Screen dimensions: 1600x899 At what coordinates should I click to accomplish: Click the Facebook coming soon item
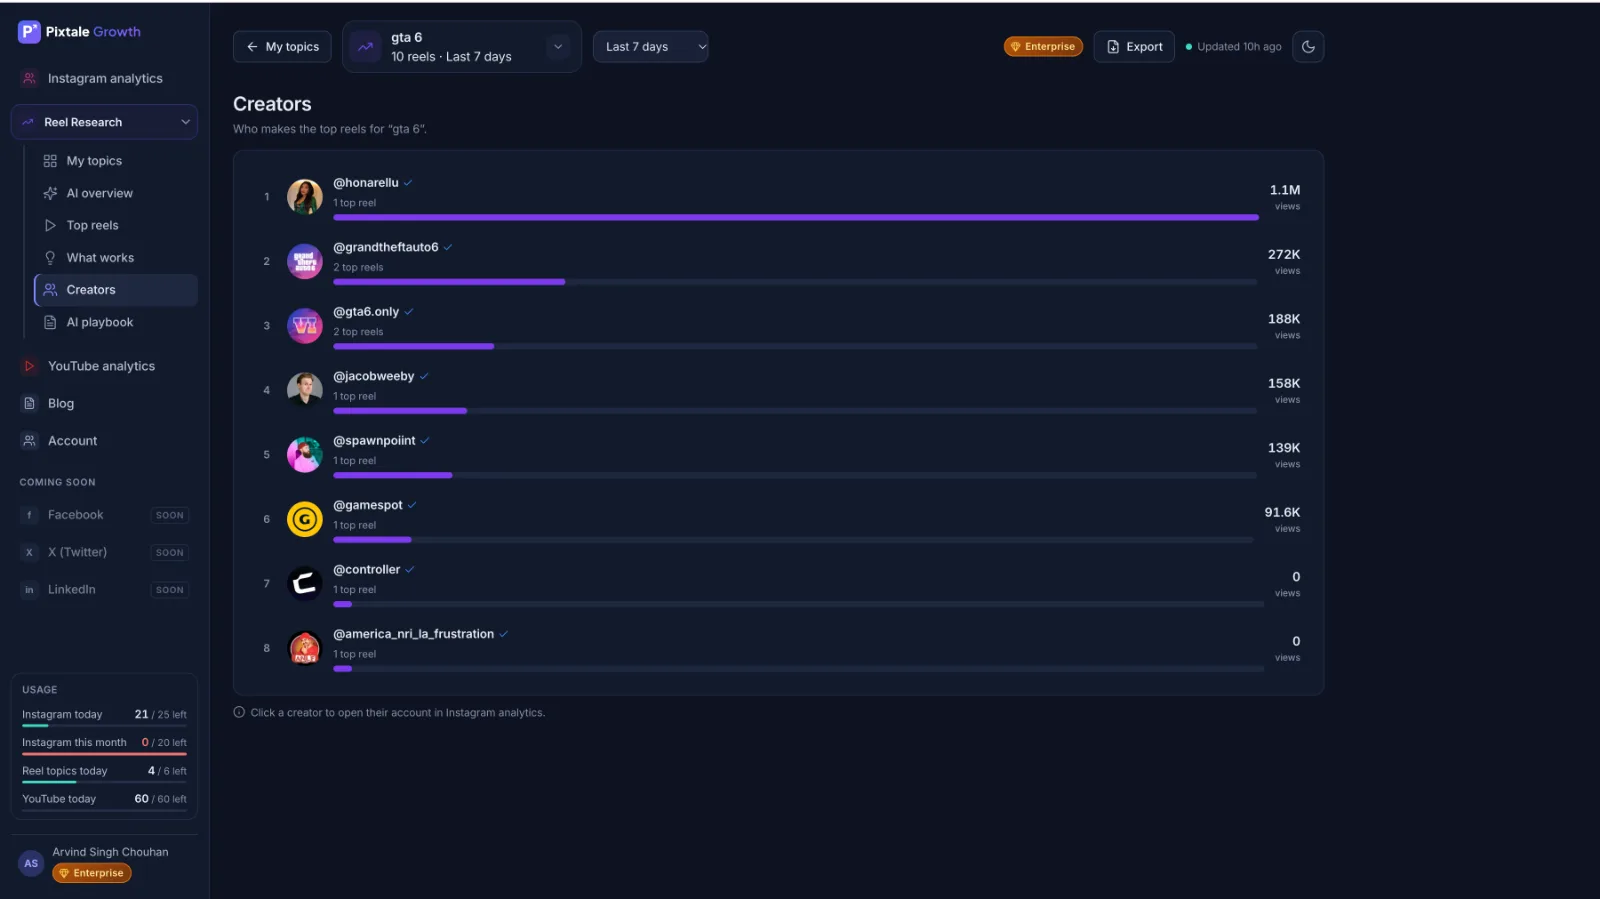point(104,515)
